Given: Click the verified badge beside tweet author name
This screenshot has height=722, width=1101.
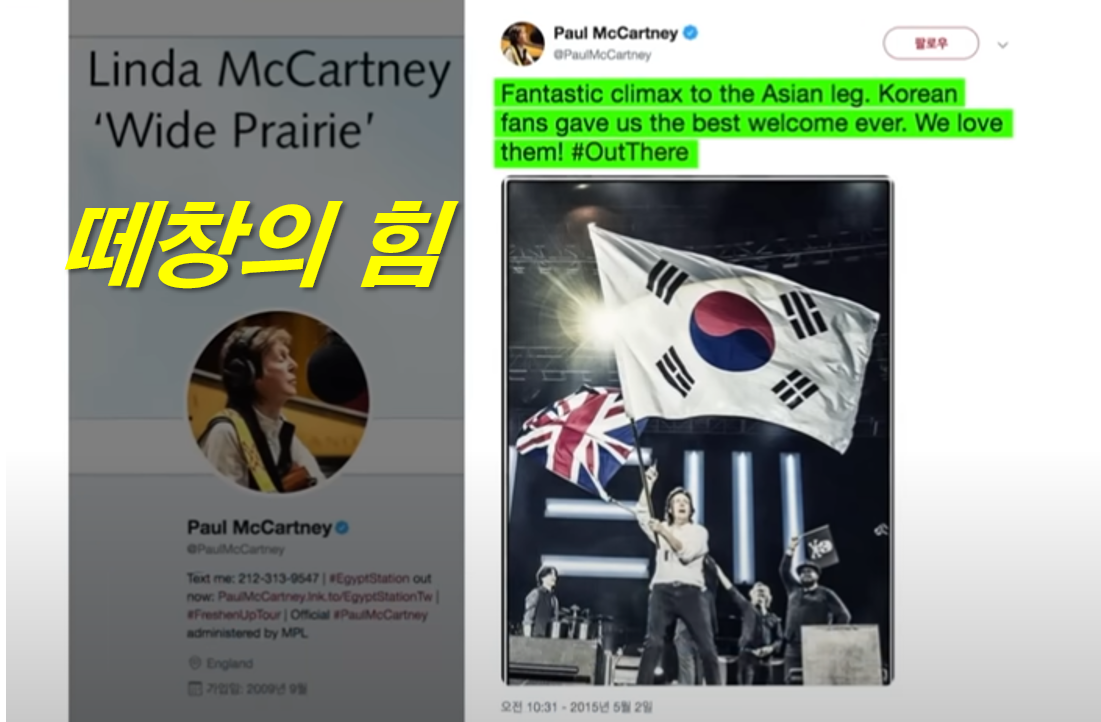Looking at the screenshot, I should pos(690,32).
